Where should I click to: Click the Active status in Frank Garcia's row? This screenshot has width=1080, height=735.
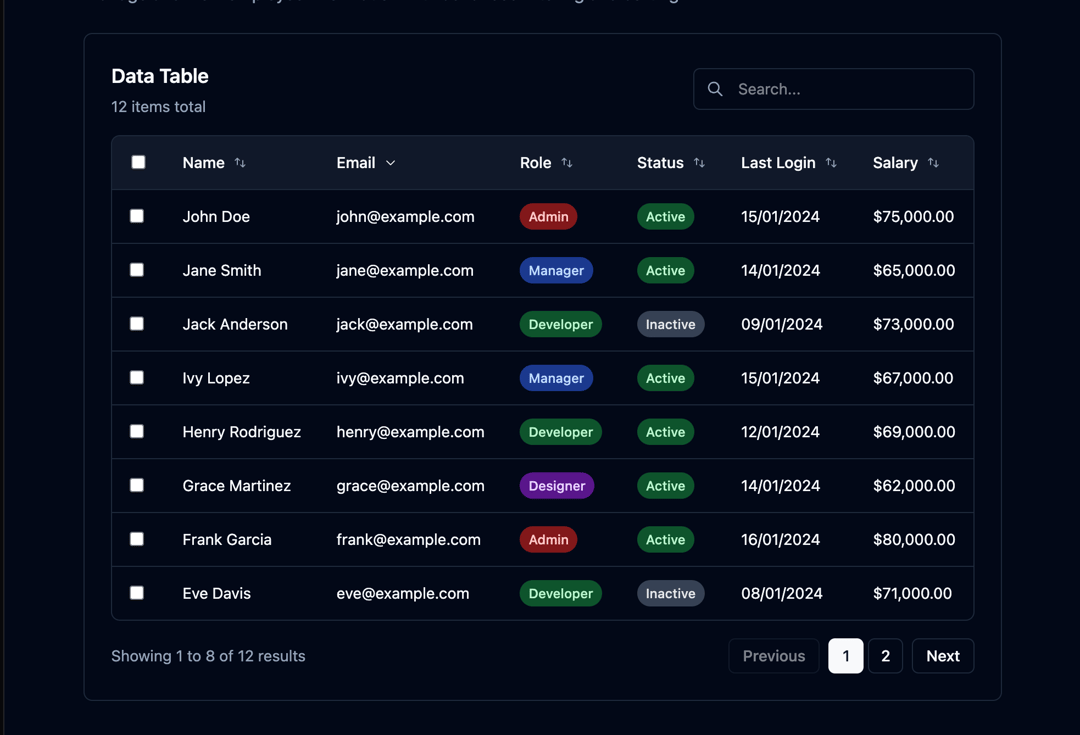click(665, 539)
